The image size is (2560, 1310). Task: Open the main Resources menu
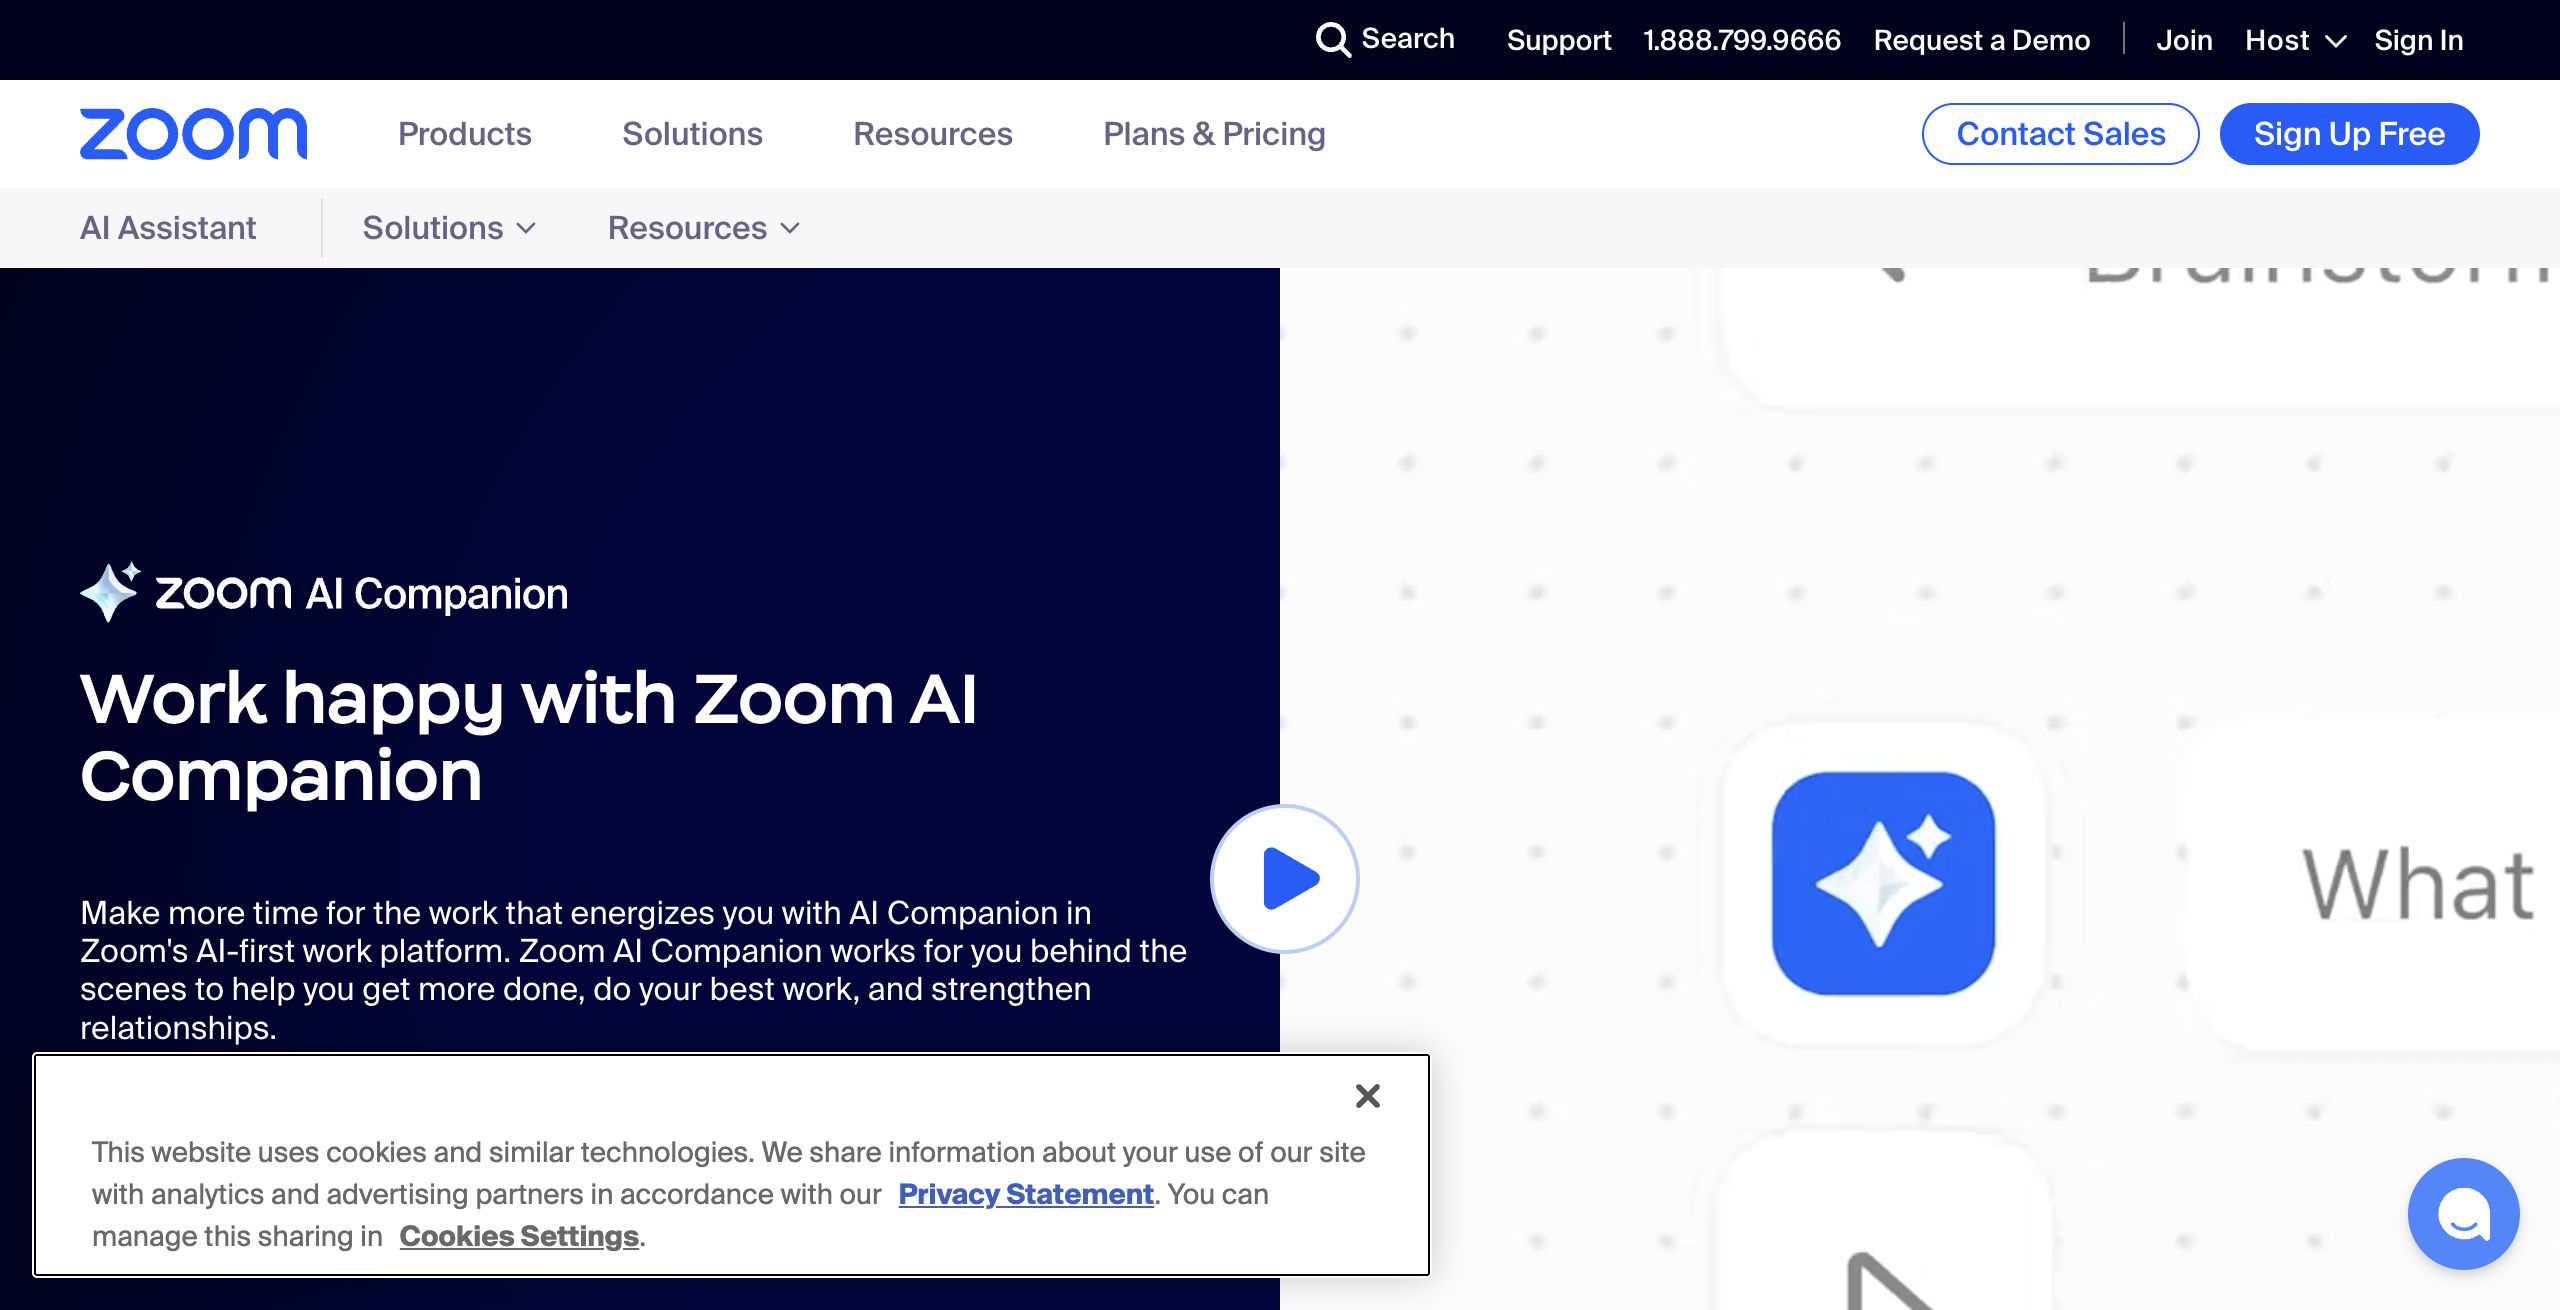[932, 134]
